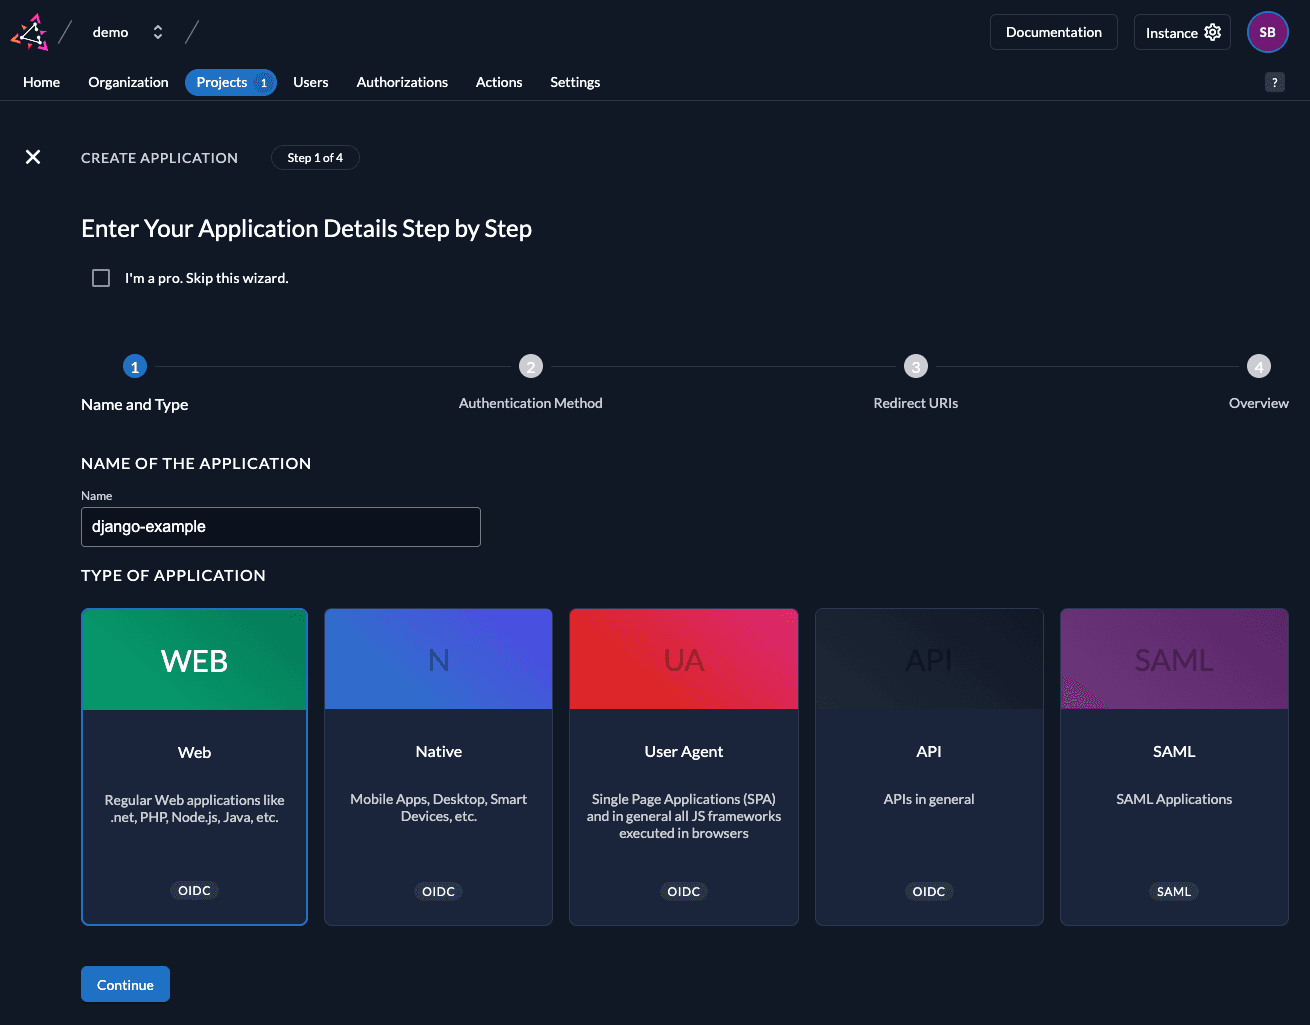Open the SB profile avatar menu
The image size is (1310, 1025).
[x=1267, y=31]
